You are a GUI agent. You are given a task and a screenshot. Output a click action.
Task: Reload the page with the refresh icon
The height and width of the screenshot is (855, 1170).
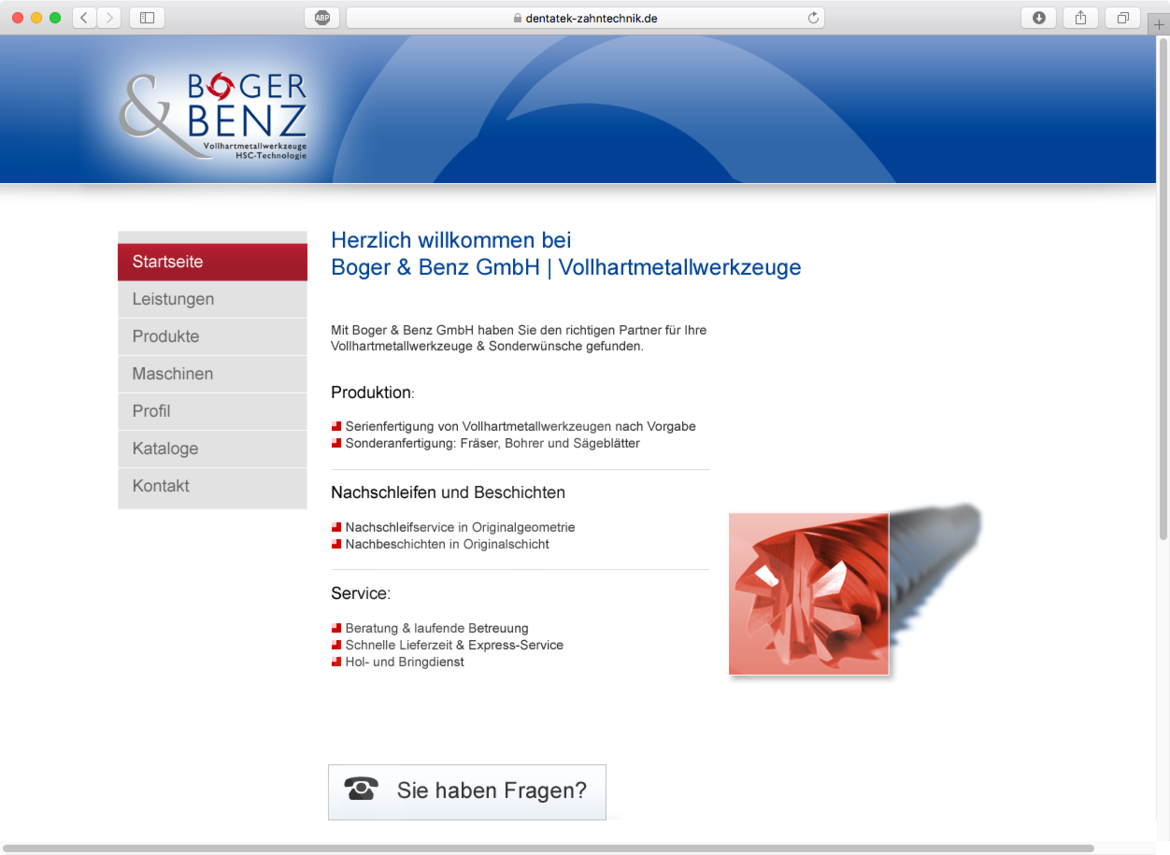[813, 18]
